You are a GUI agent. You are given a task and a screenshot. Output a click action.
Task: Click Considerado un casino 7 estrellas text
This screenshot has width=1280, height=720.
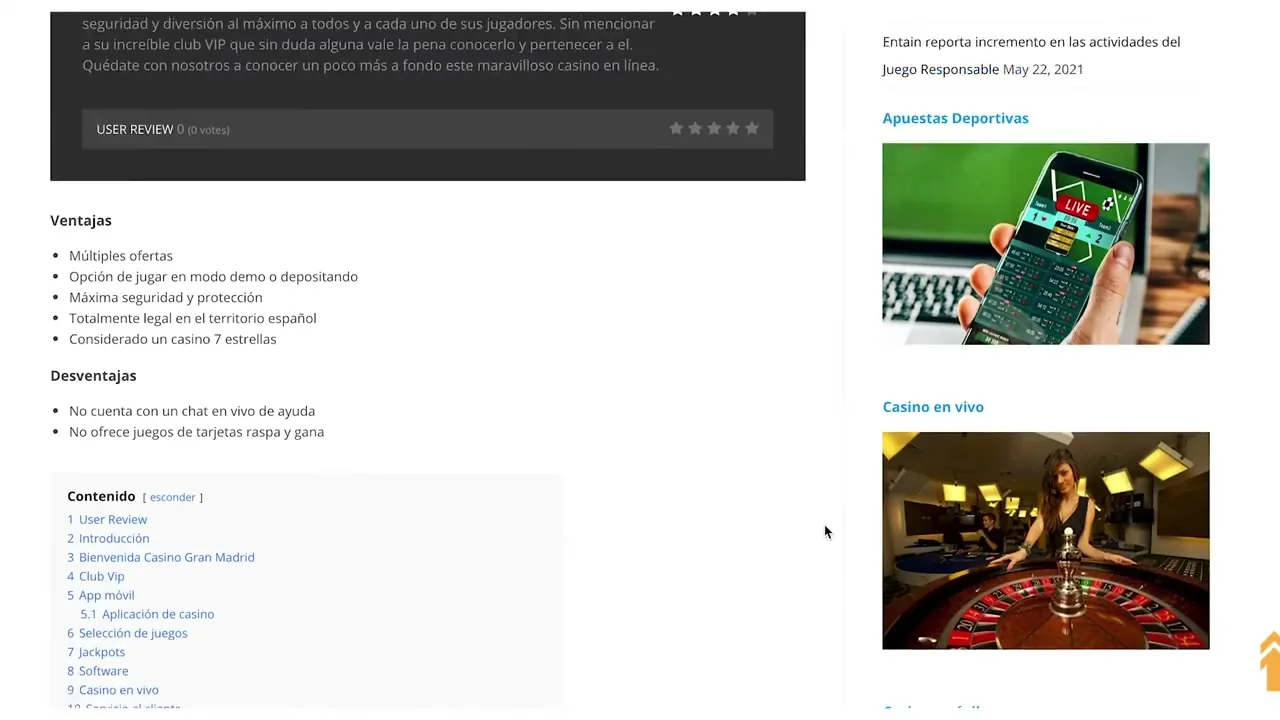coord(173,339)
